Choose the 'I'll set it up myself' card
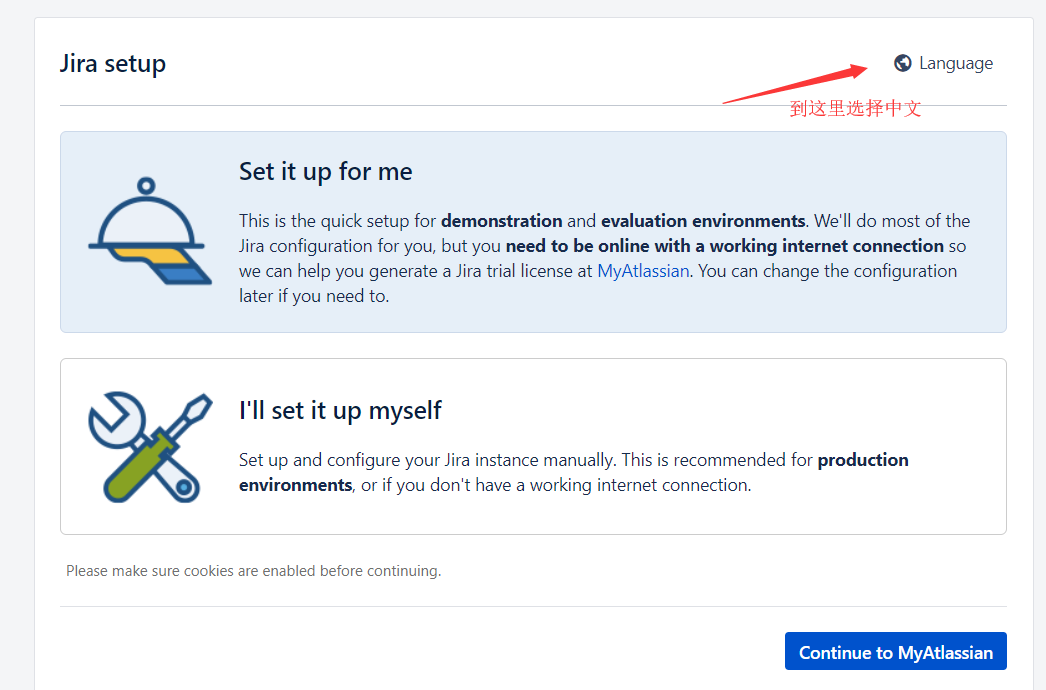This screenshot has height=690, width=1046. 533,446
